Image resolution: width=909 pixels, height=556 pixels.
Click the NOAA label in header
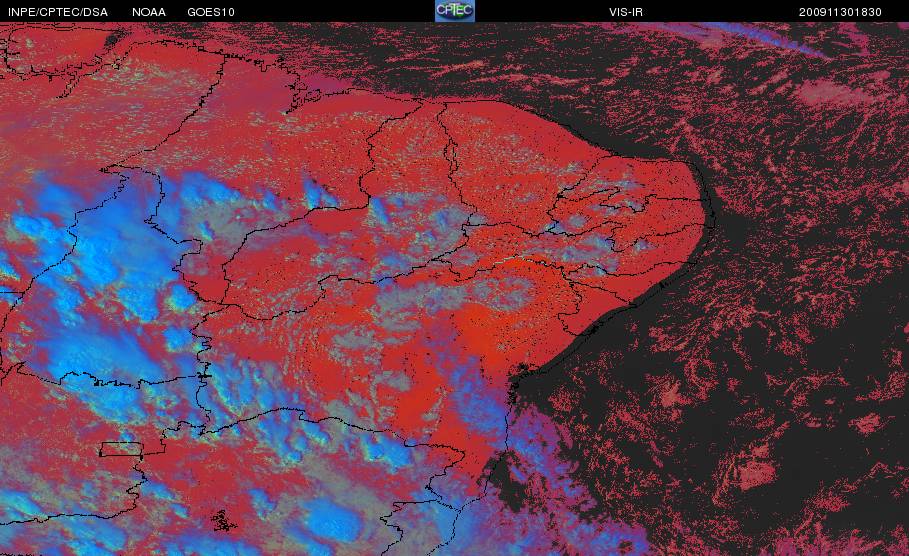(x=149, y=12)
